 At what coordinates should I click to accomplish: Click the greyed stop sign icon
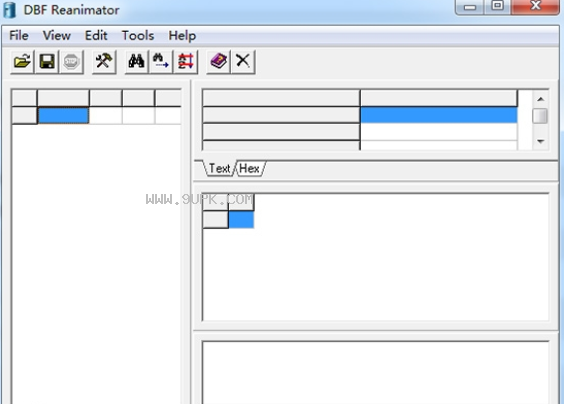(71, 62)
